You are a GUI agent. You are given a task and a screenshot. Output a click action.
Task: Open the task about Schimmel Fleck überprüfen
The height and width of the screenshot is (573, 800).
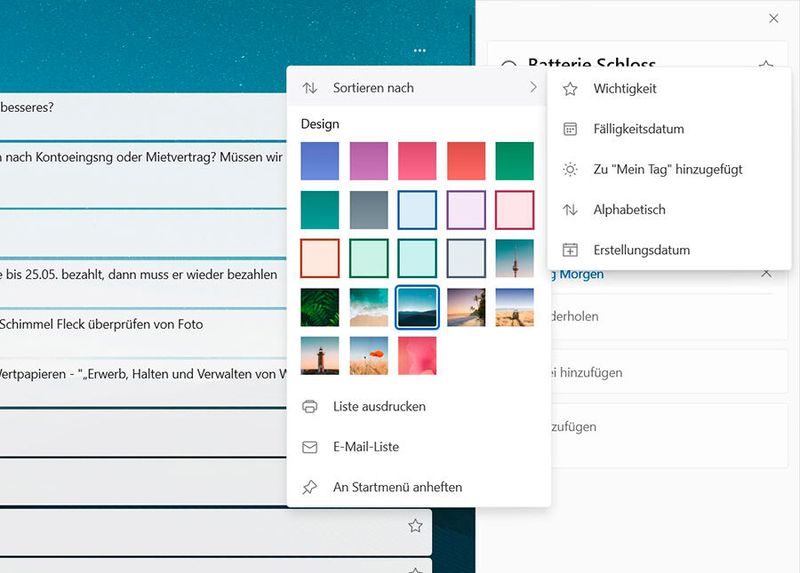143,332
